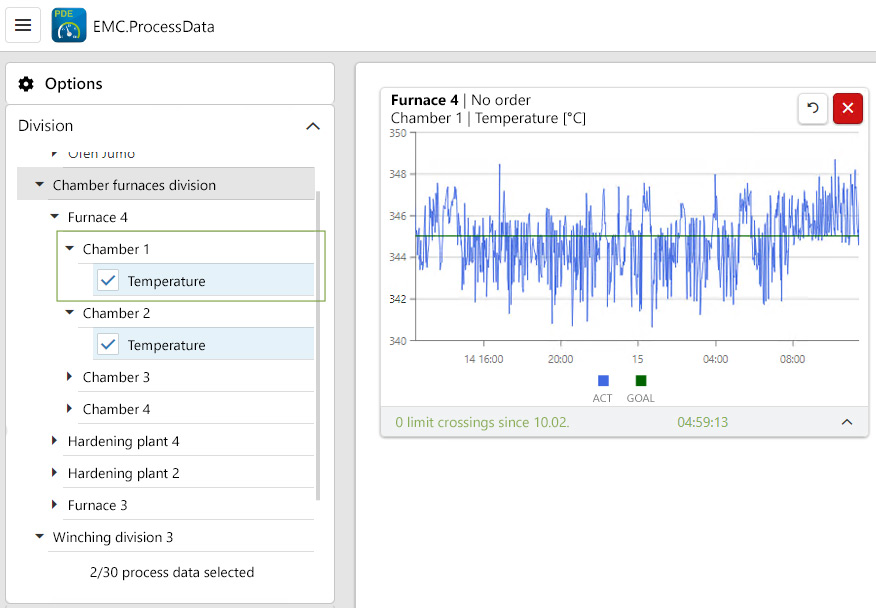Uncheck Temperature under Chamber 1
Viewport: 876px width, 608px height.
click(x=109, y=281)
